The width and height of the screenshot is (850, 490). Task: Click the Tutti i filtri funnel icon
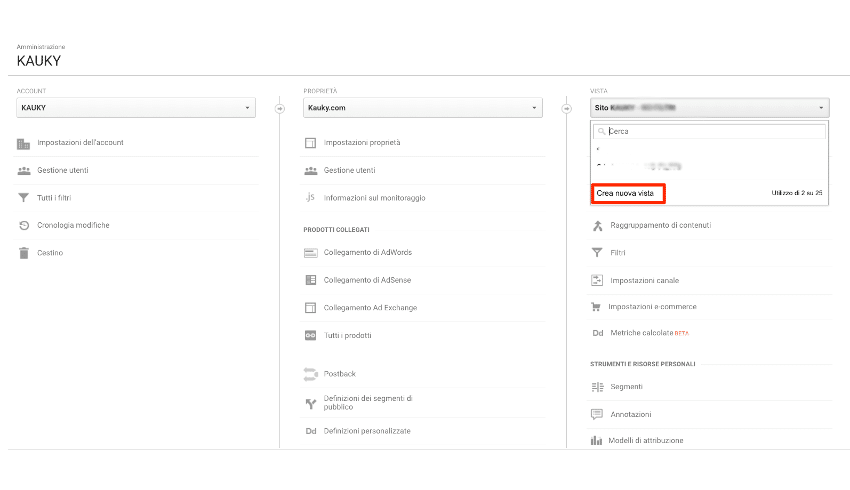coord(23,198)
